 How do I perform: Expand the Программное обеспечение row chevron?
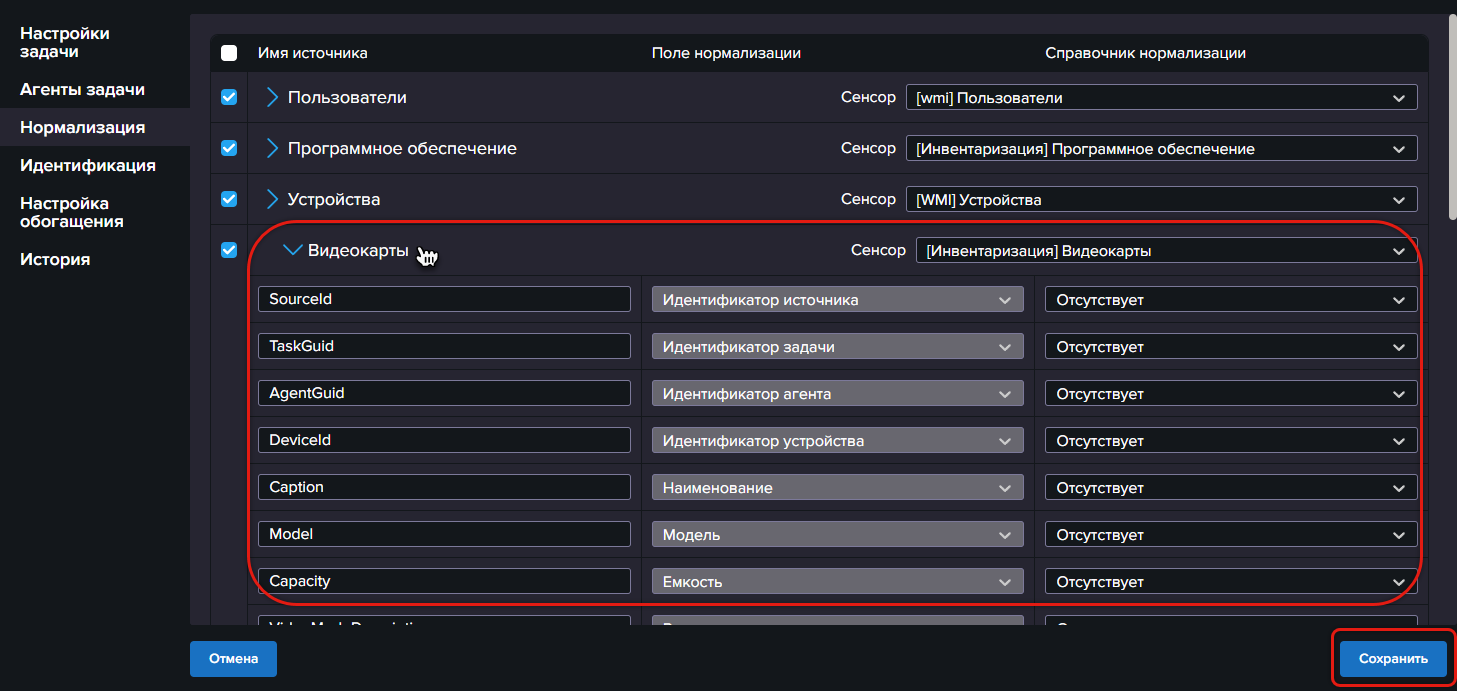(272, 148)
